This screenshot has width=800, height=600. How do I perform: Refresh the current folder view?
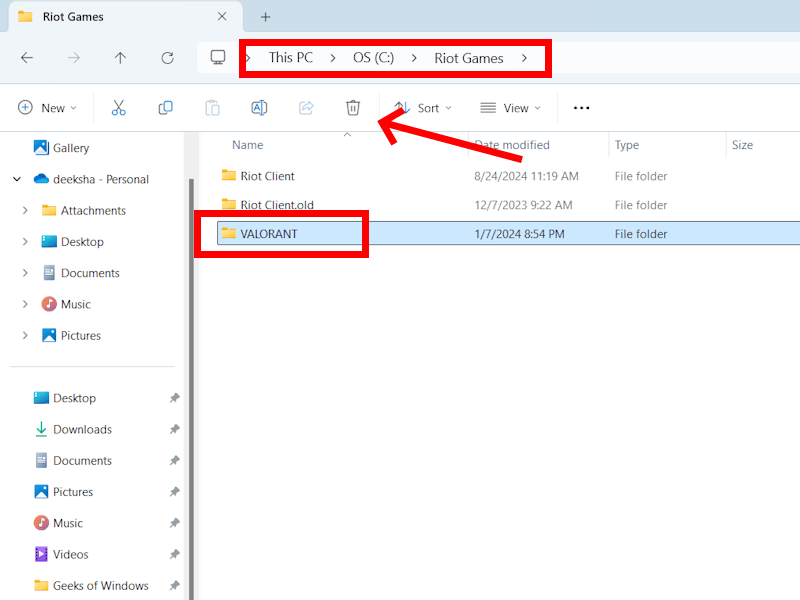[167, 57]
